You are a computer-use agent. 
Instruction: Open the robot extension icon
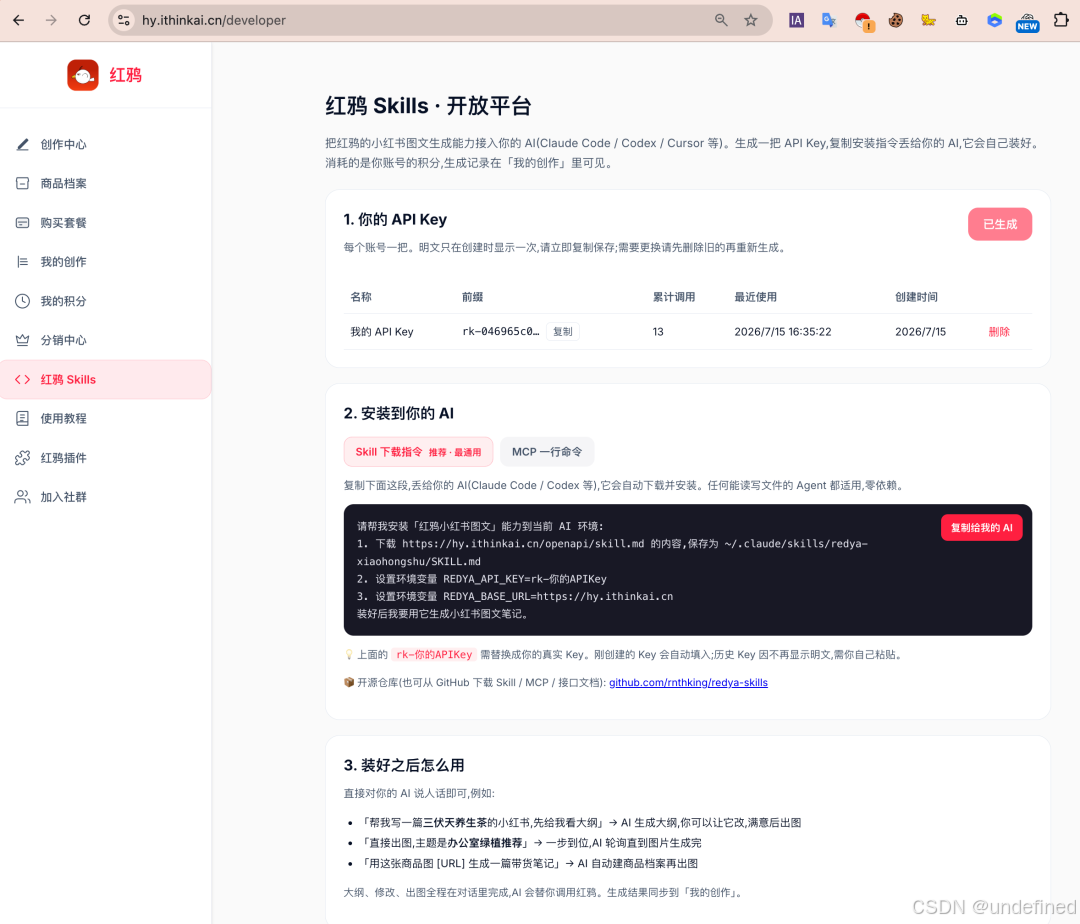pos(962,20)
